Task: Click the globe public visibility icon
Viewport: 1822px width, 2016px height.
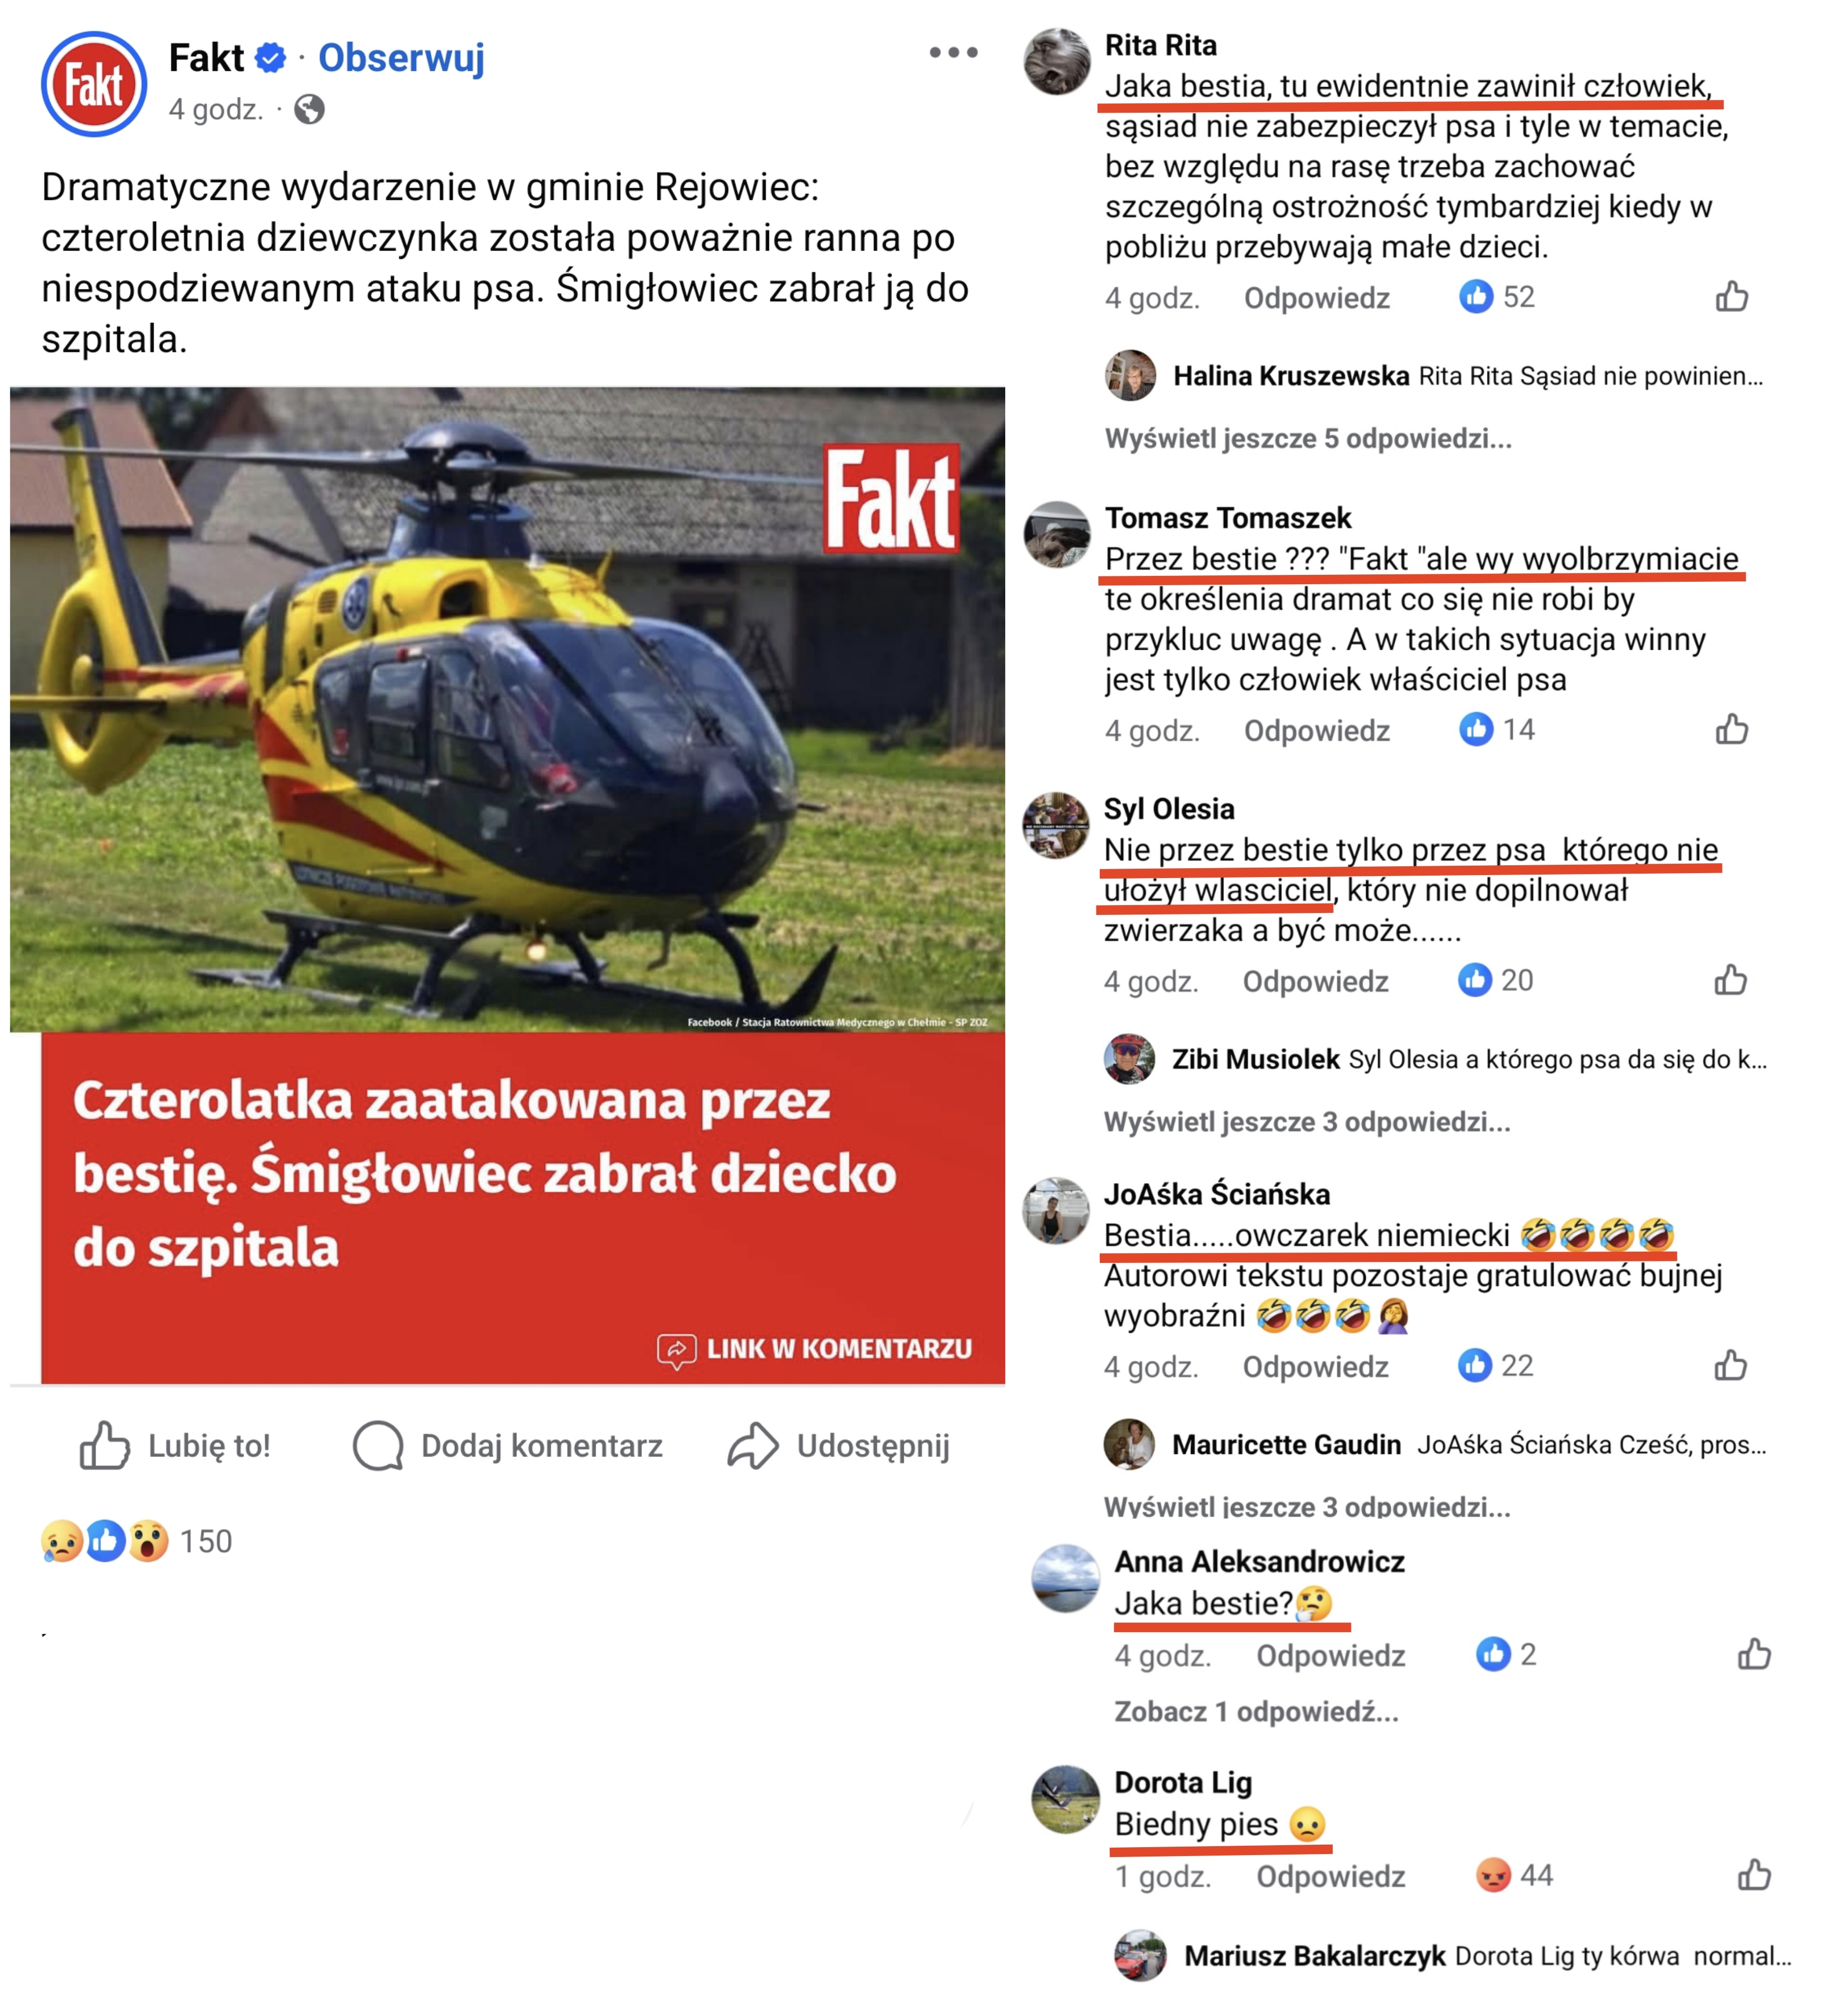Action: pos(309,109)
